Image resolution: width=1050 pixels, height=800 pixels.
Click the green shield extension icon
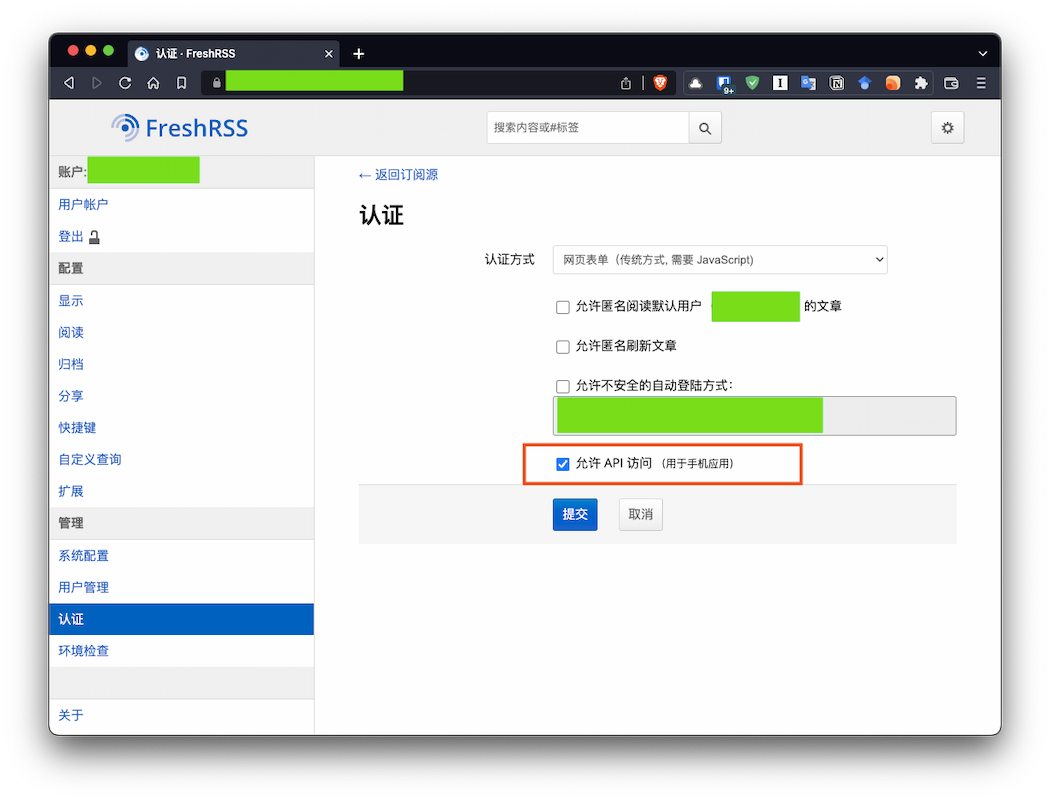click(752, 83)
